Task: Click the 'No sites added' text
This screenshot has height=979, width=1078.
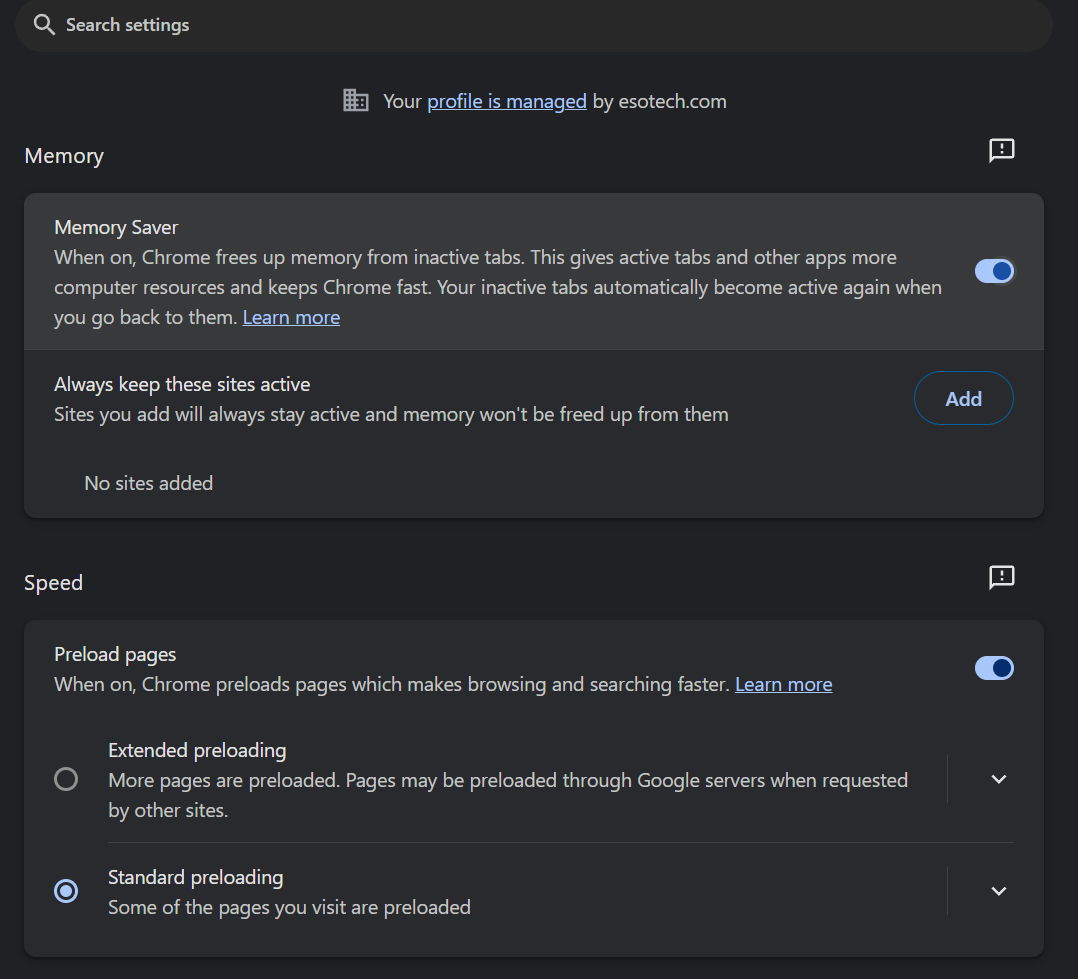Action: 148,483
